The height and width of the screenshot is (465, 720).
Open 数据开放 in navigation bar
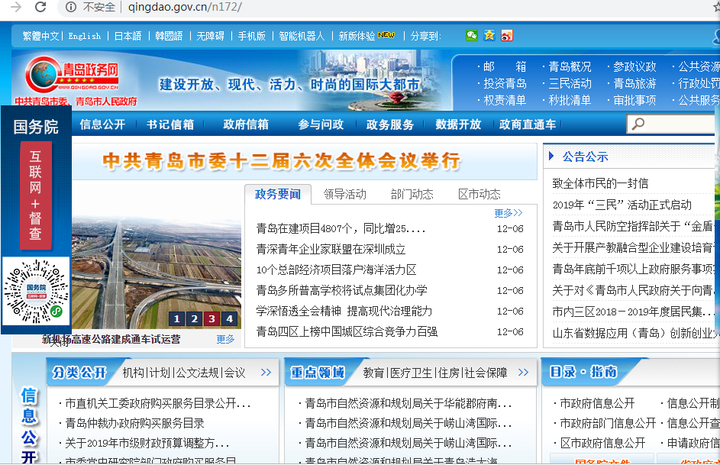(x=458, y=124)
